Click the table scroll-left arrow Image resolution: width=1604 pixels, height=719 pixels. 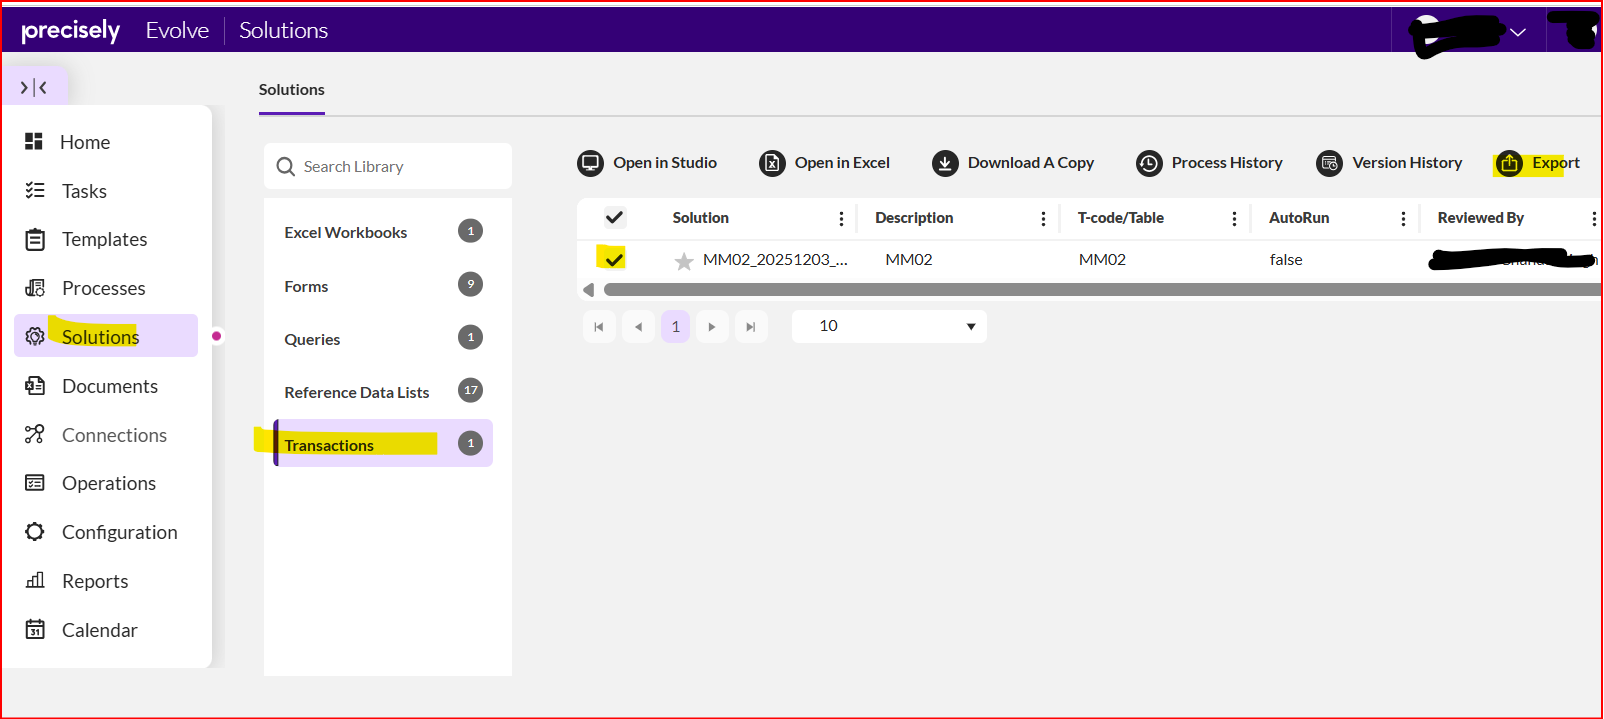(588, 290)
